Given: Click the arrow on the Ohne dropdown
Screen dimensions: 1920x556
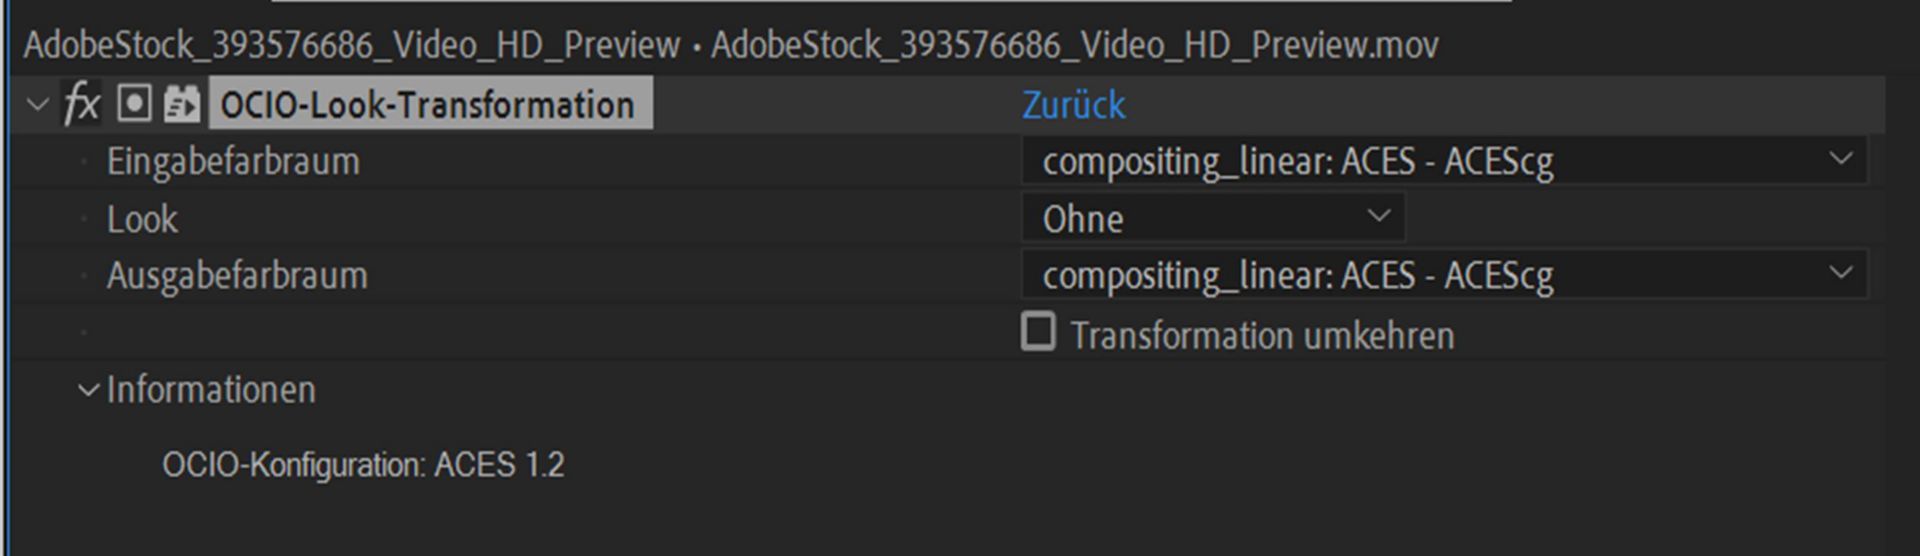Looking at the screenshot, I should (1379, 216).
